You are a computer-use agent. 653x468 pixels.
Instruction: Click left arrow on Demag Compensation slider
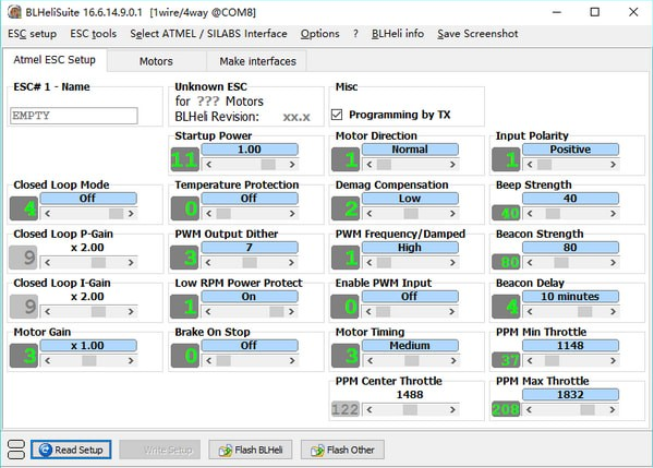(369, 214)
